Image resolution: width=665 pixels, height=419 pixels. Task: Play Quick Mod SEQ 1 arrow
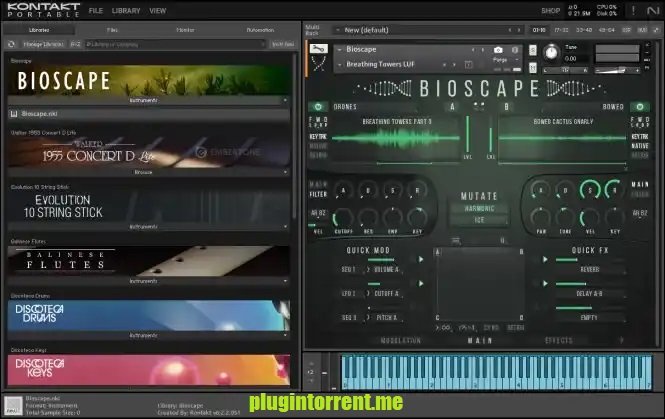(x=421, y=260)
